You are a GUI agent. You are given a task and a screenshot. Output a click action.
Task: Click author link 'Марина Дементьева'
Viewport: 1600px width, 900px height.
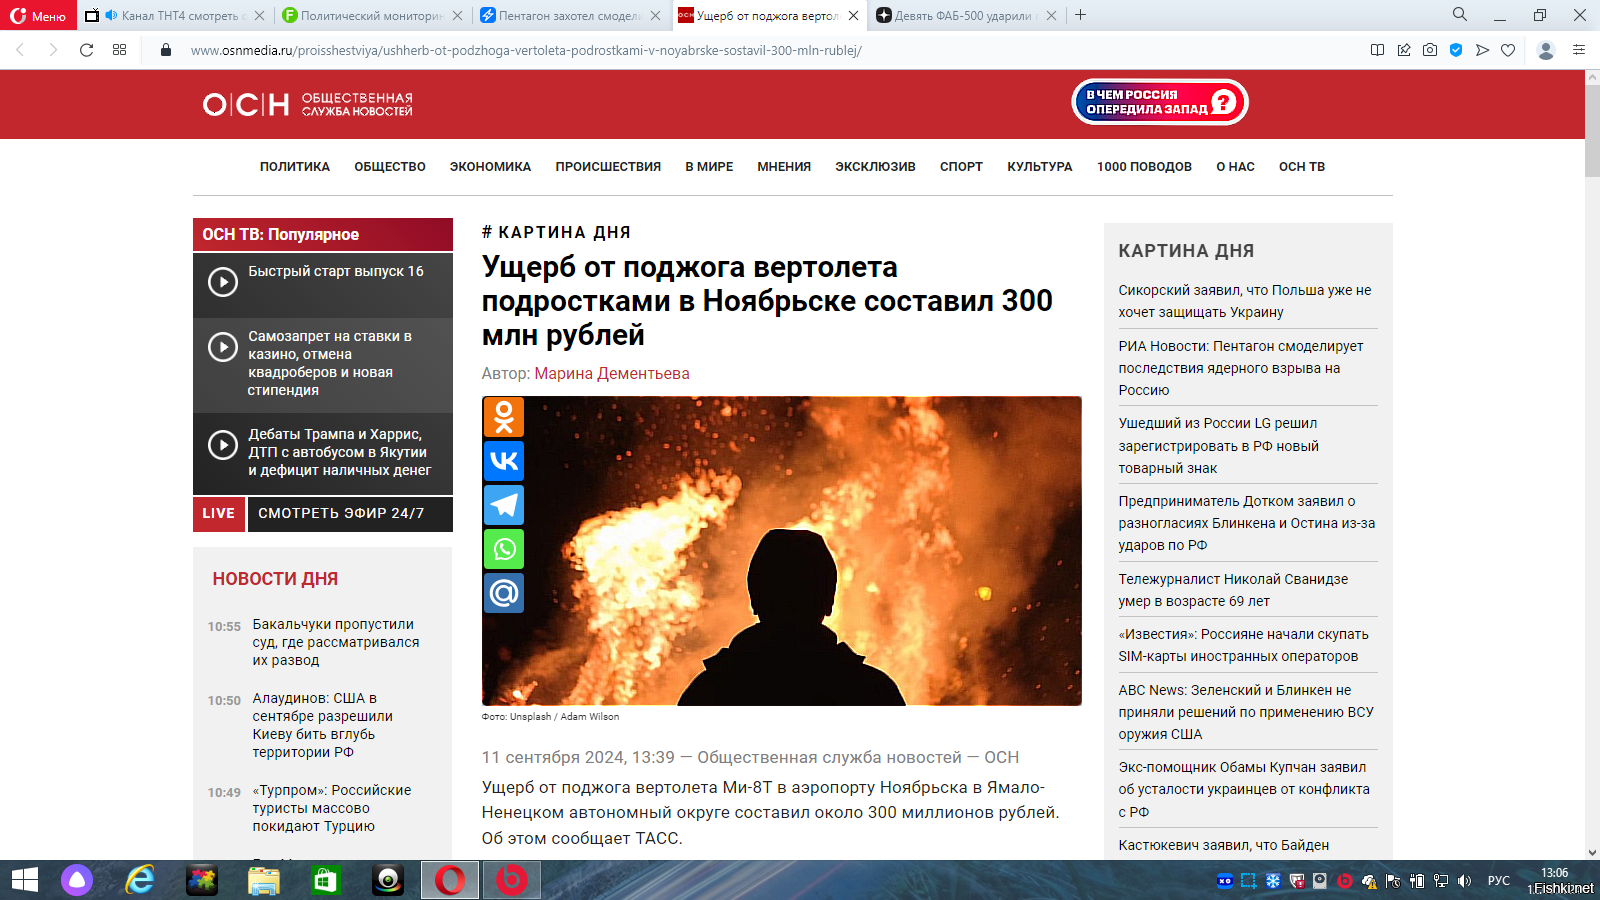coord(612,373)
